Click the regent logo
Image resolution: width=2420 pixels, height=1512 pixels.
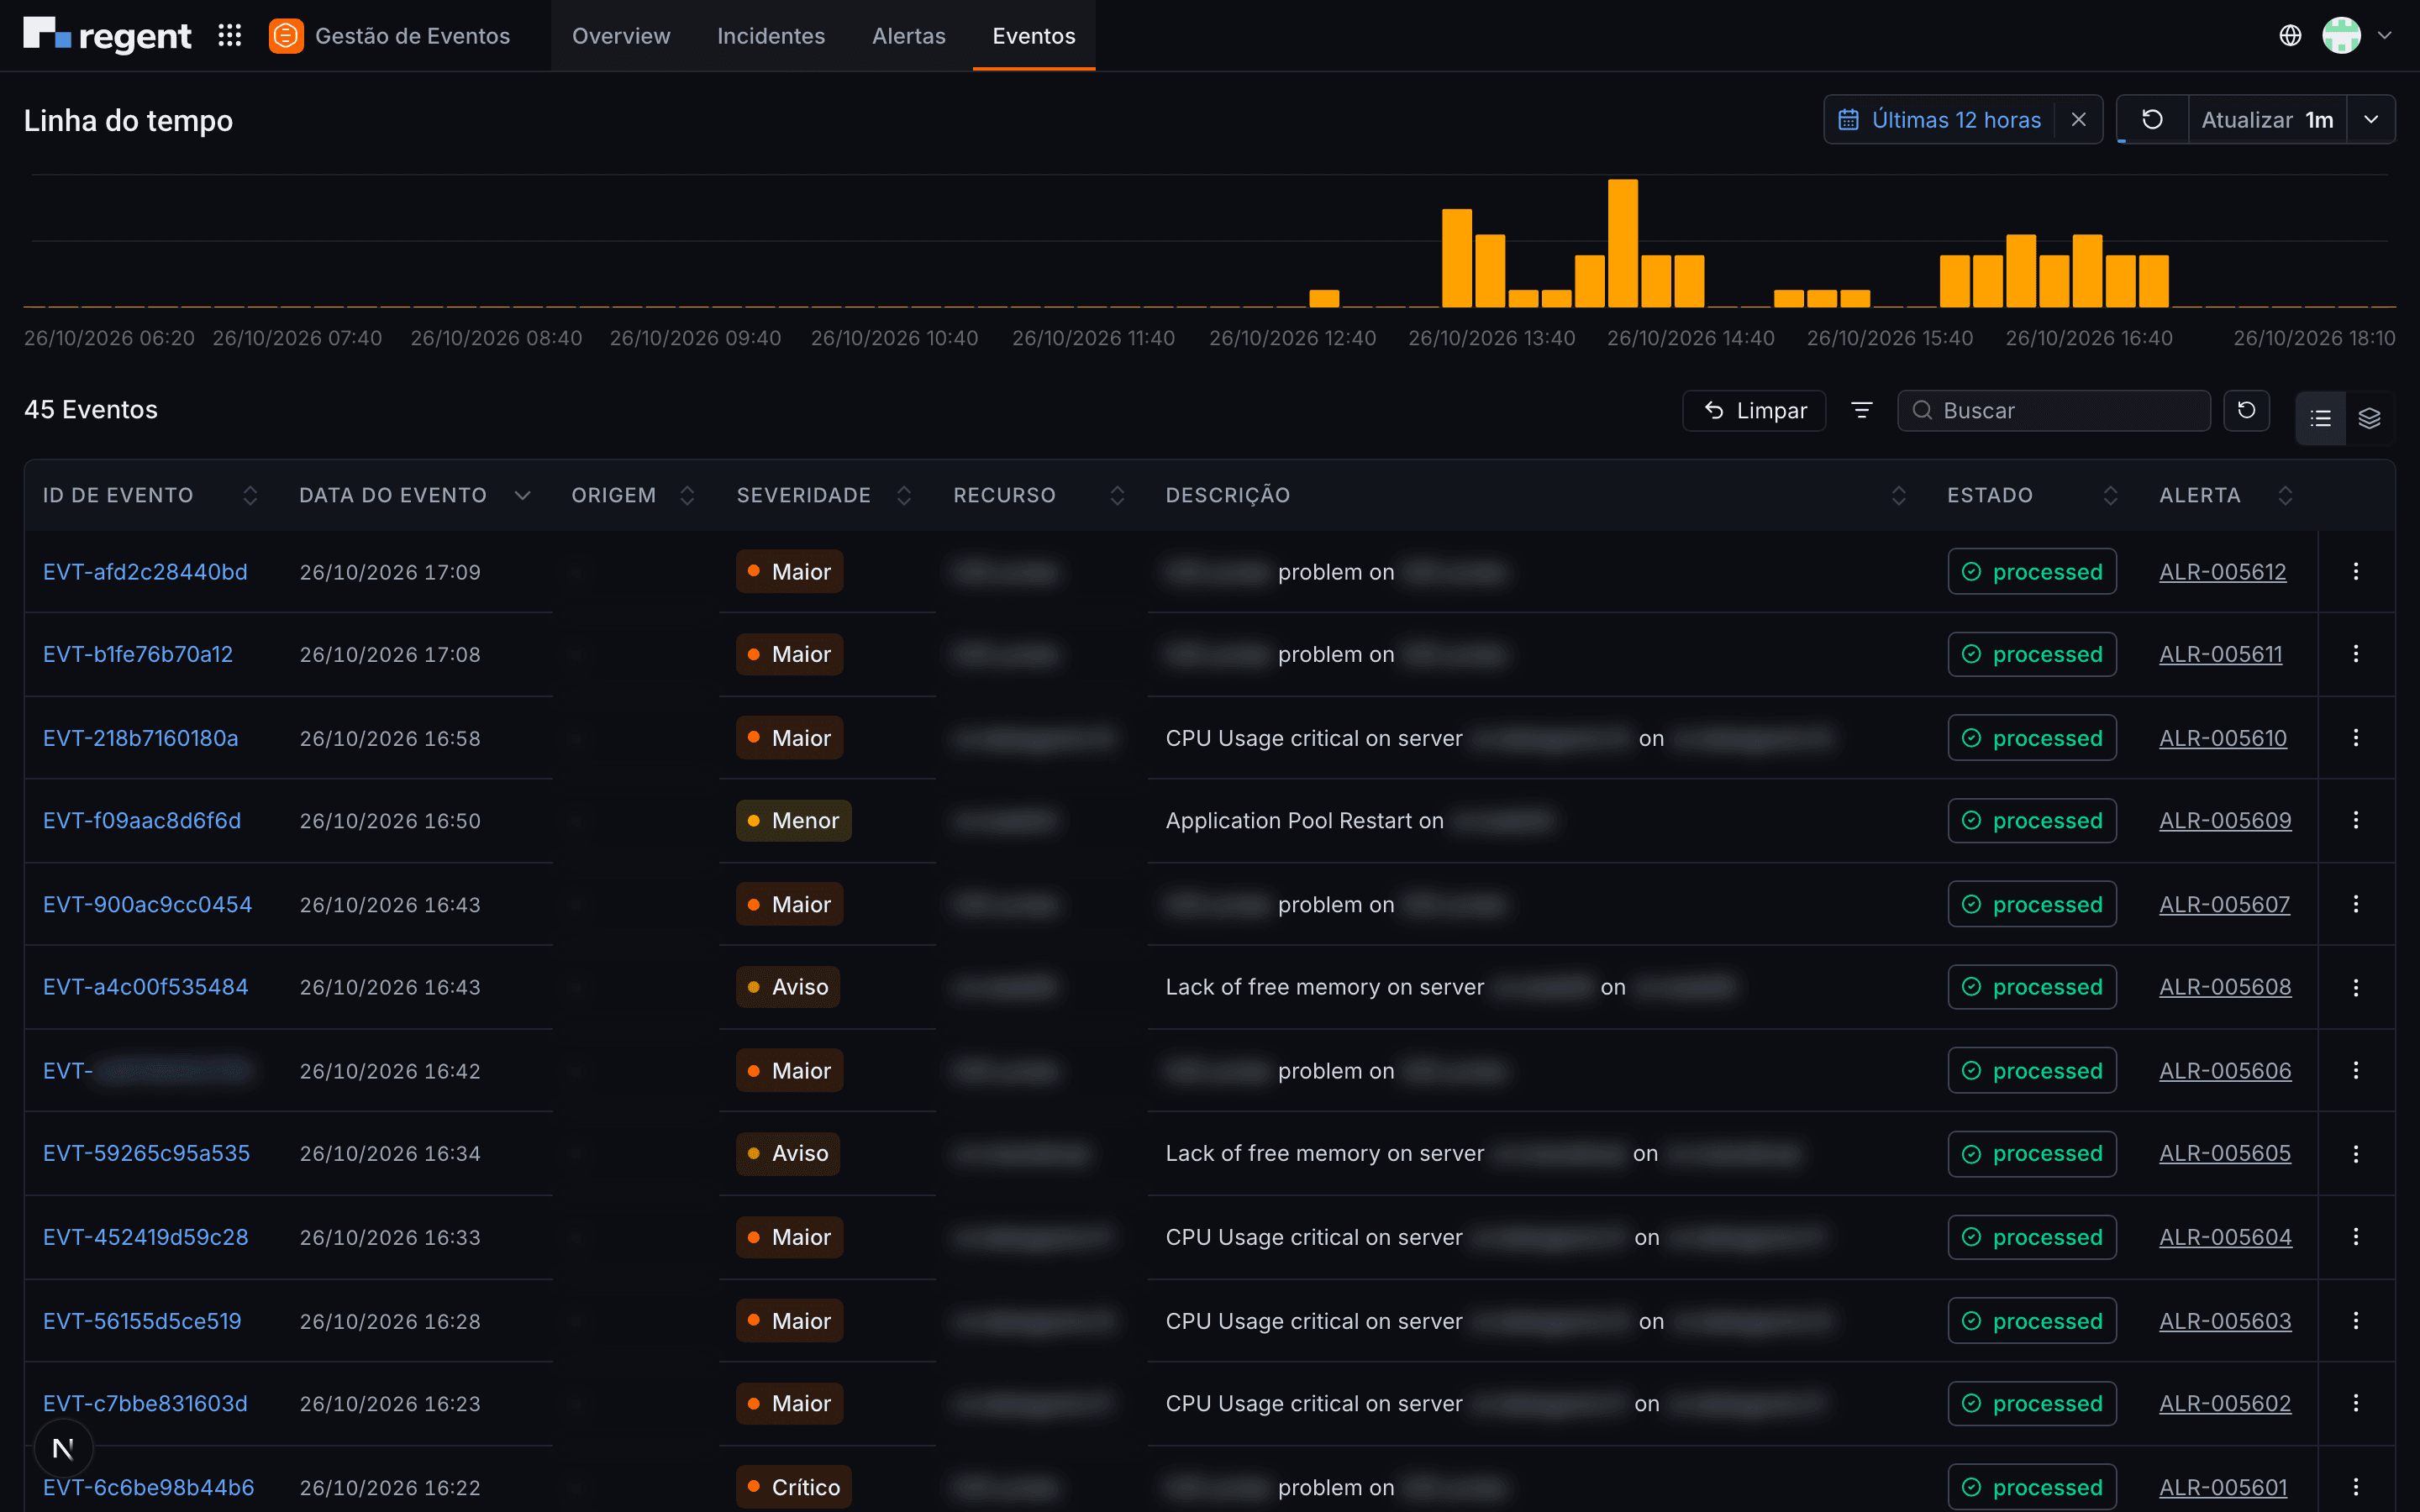[x=107, y=35]
